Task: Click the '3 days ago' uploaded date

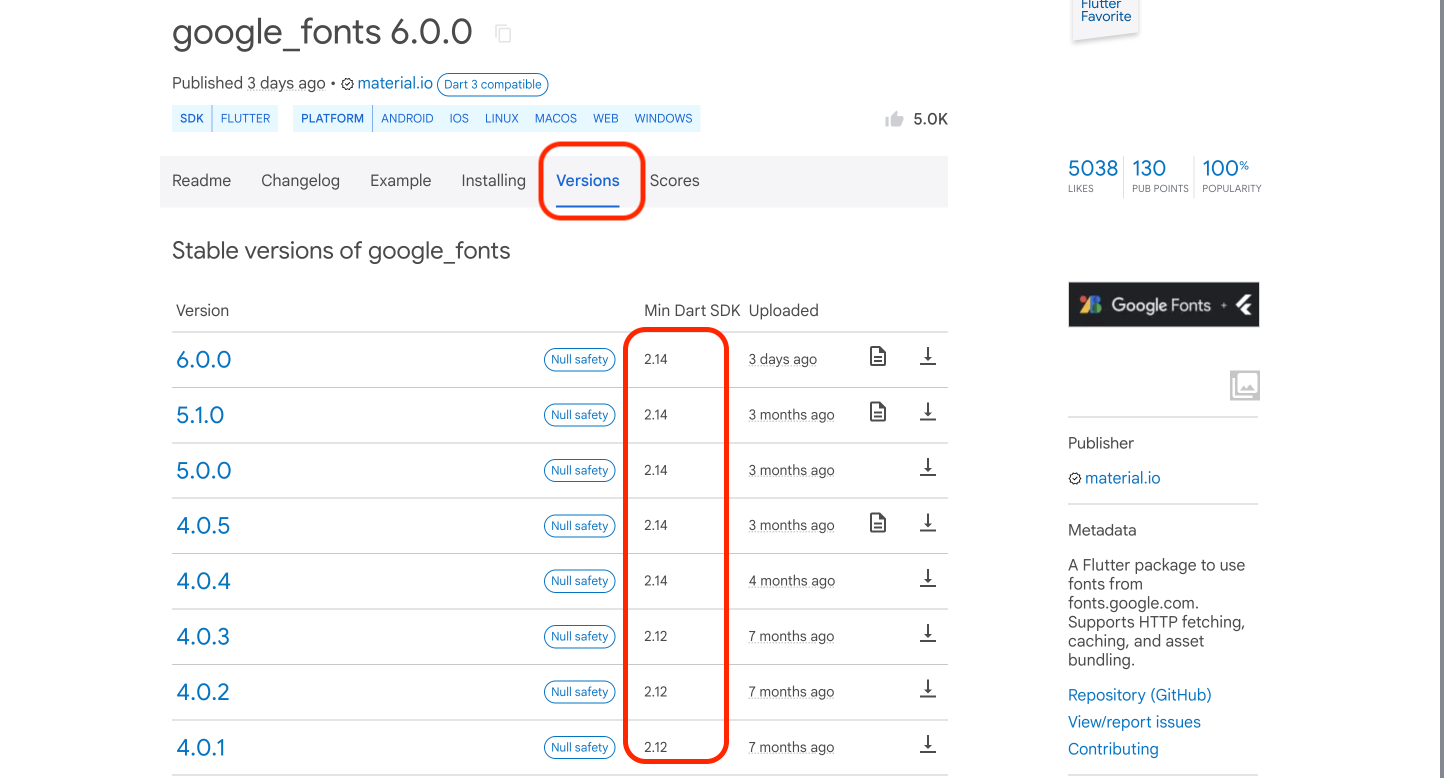Action: tap(783, 360)
